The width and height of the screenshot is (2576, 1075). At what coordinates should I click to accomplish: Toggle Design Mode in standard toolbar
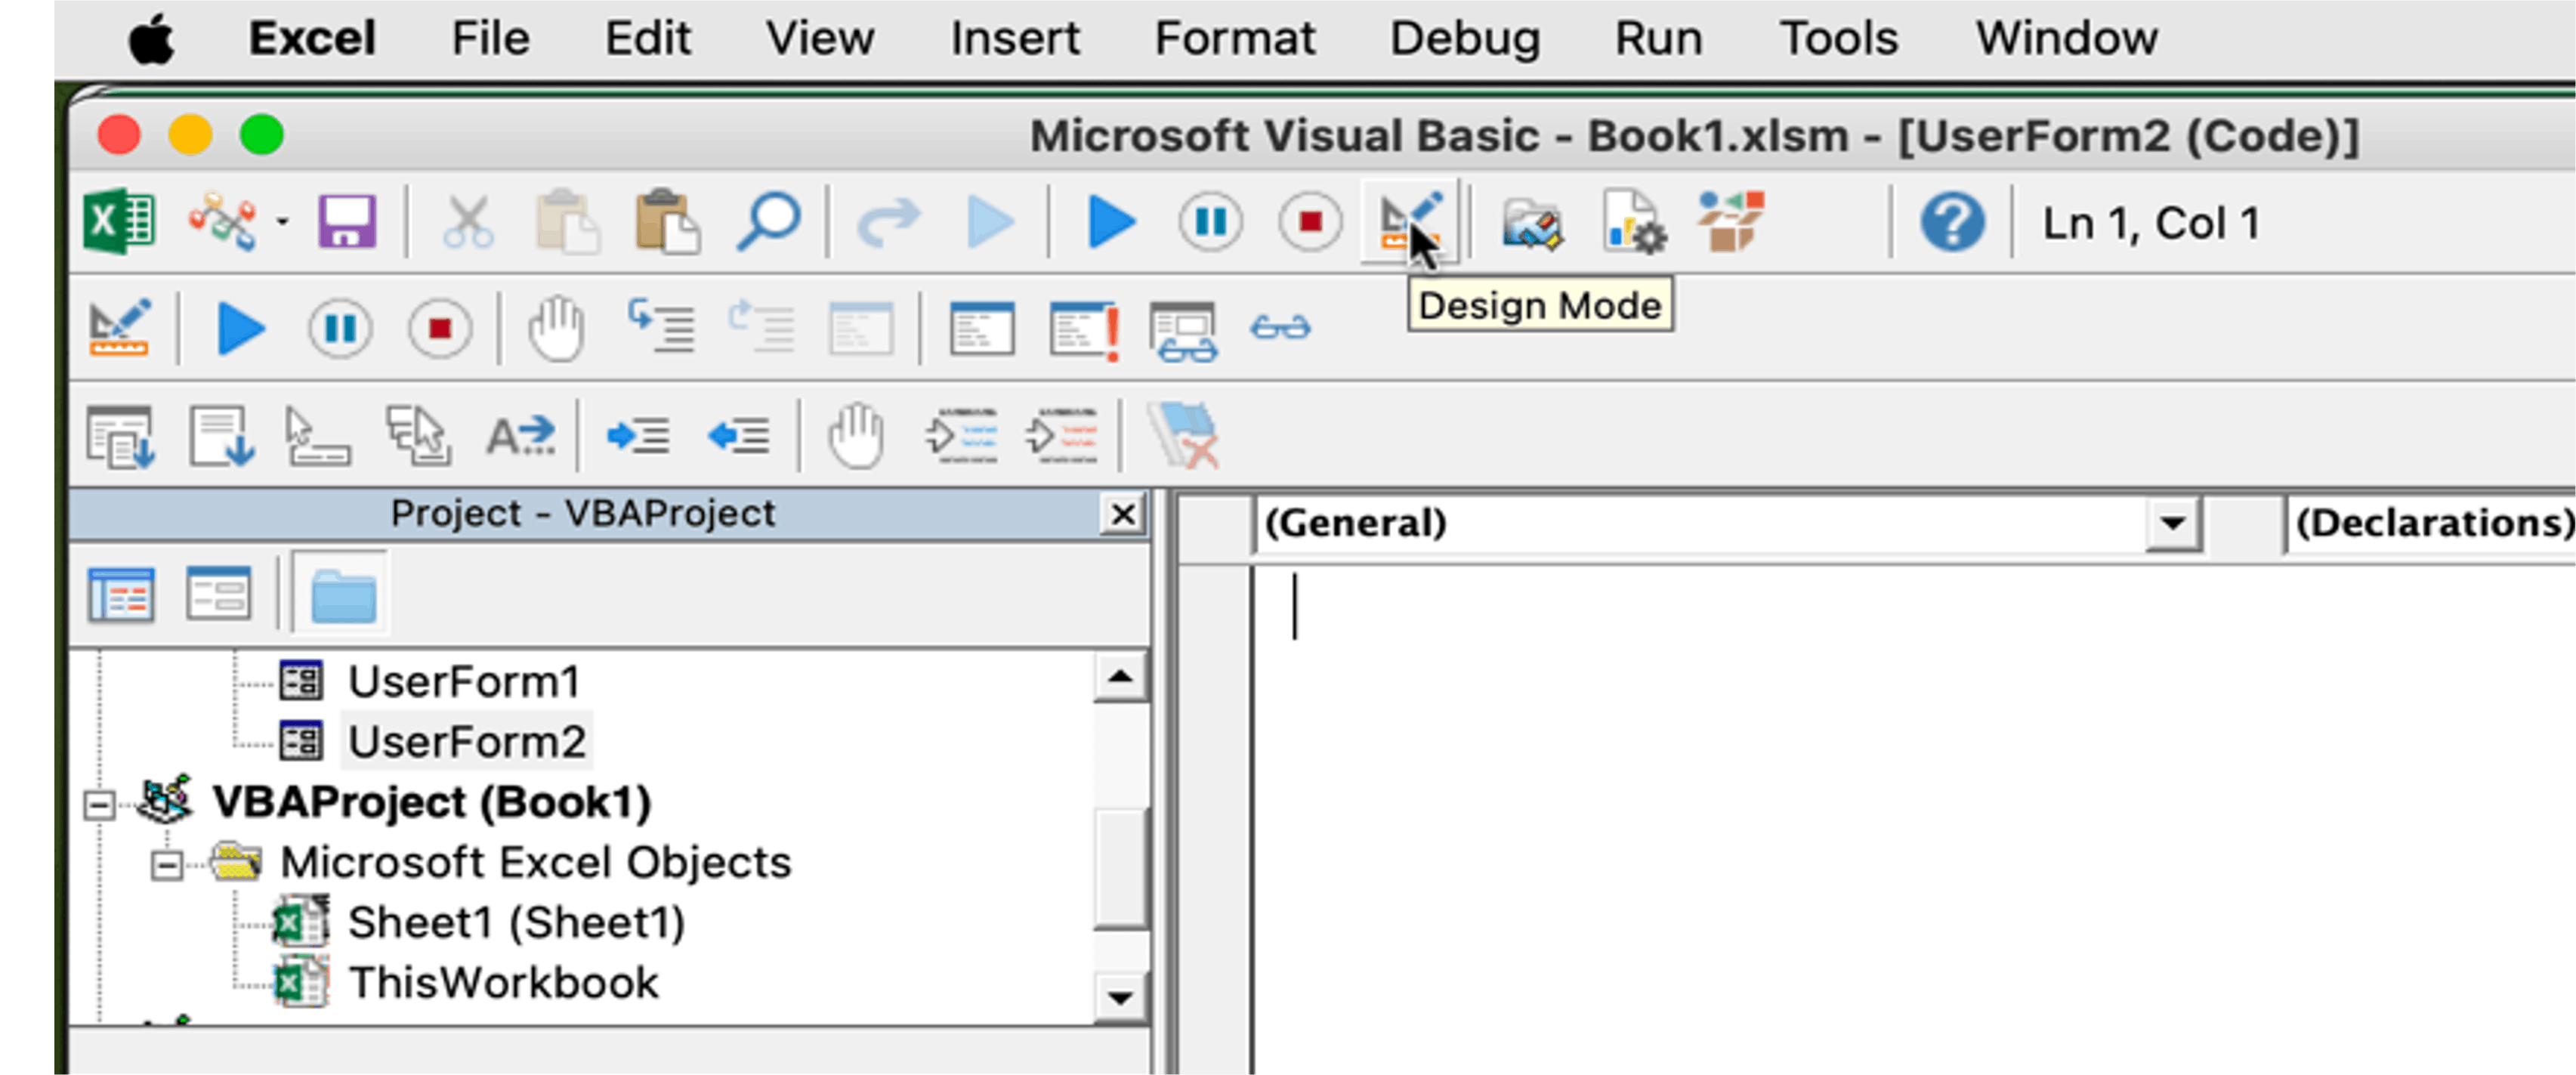[1410, 221]
